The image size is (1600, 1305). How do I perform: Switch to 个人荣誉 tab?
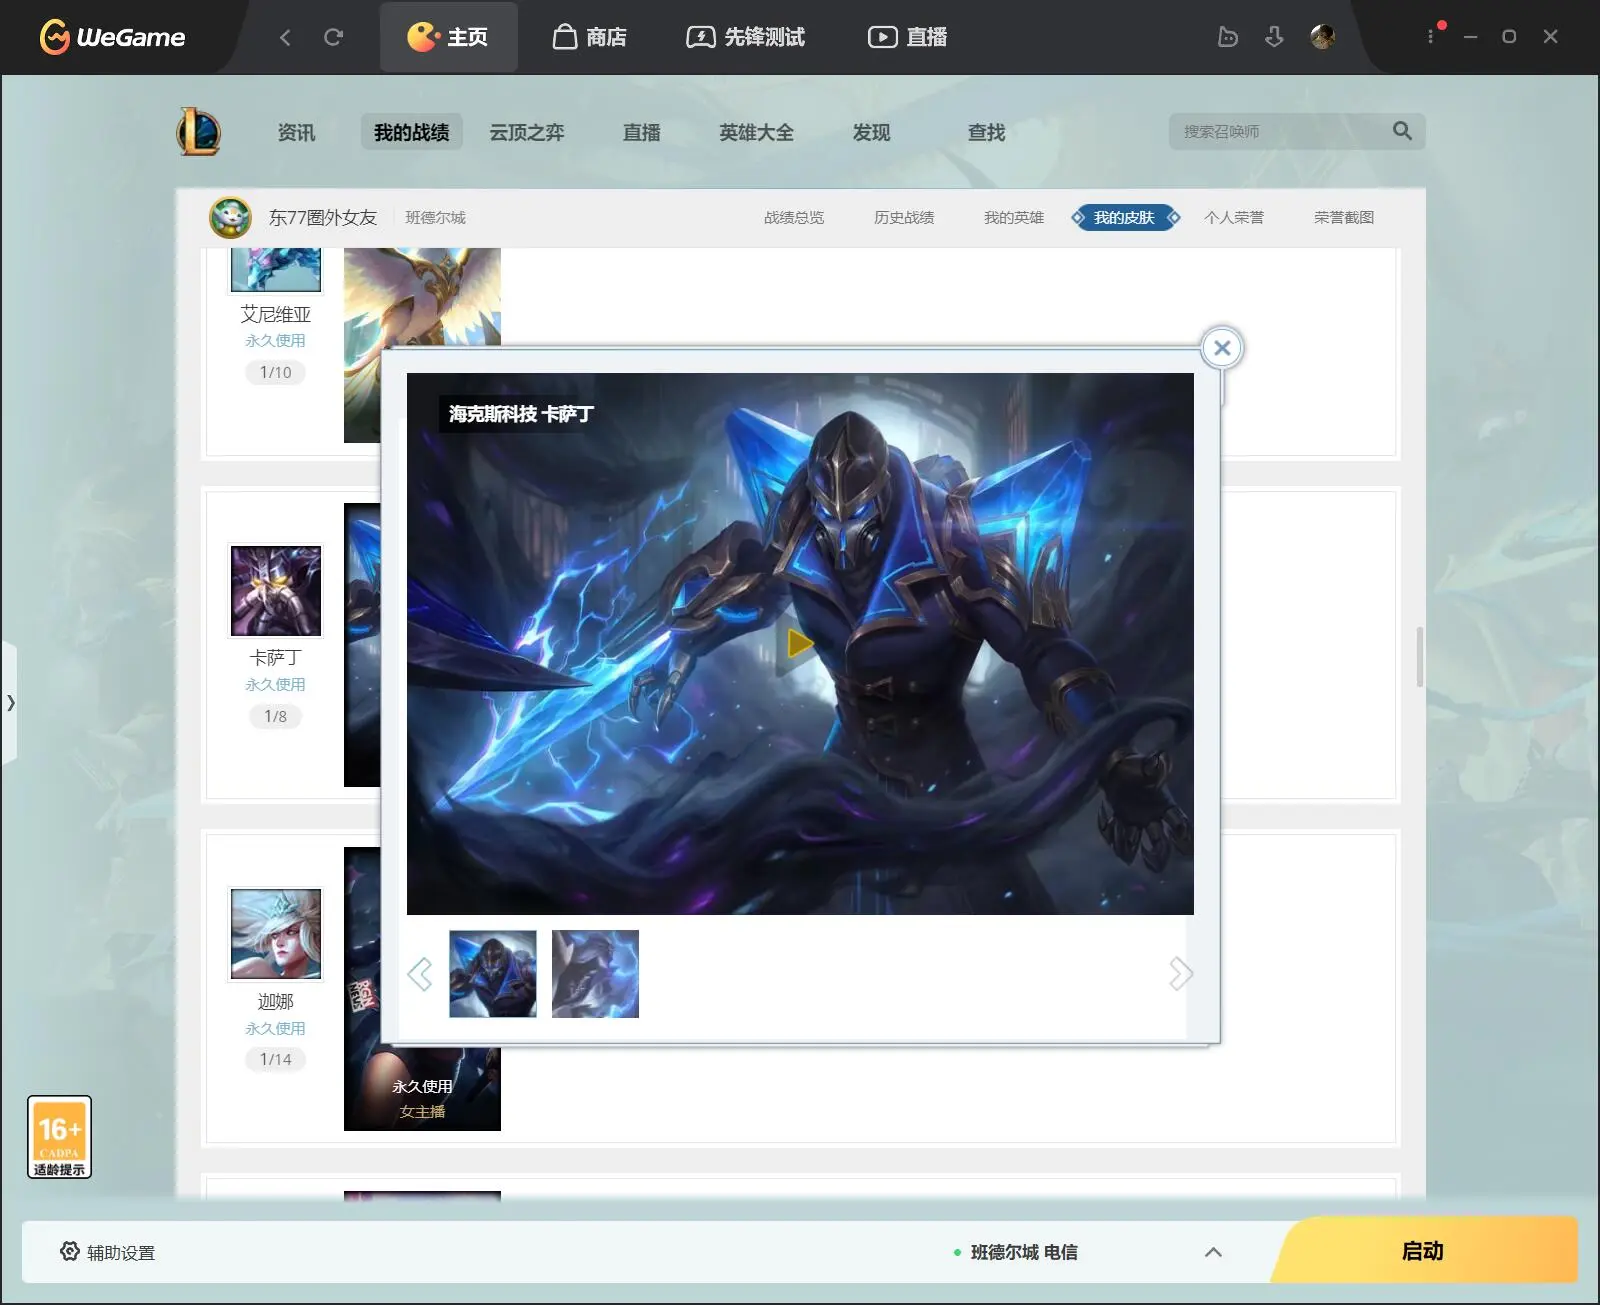click(x=1234, y=217)
